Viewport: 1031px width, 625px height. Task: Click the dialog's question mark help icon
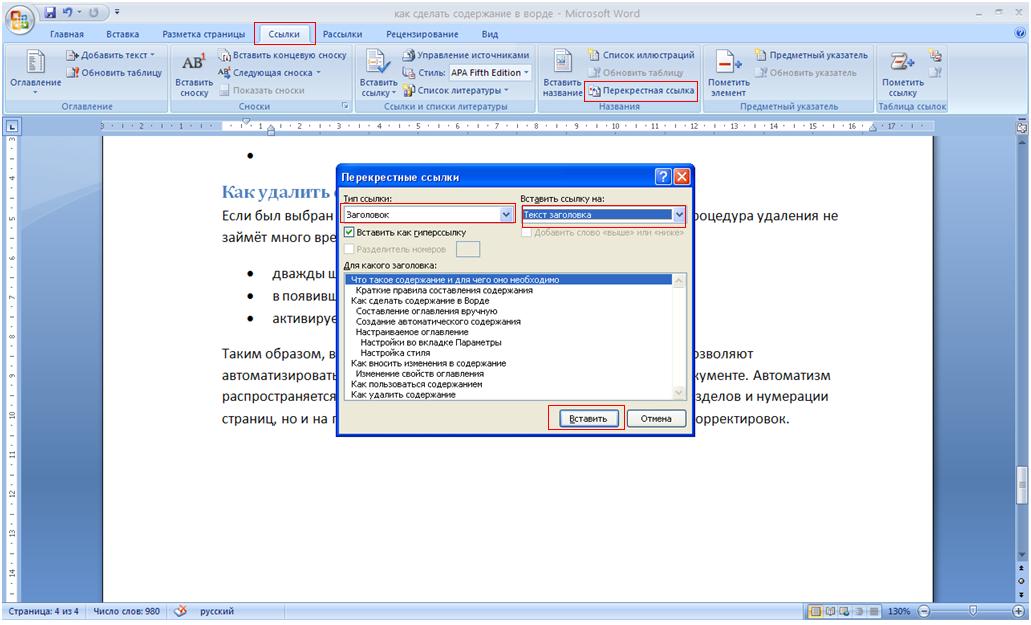click(663, 177)
